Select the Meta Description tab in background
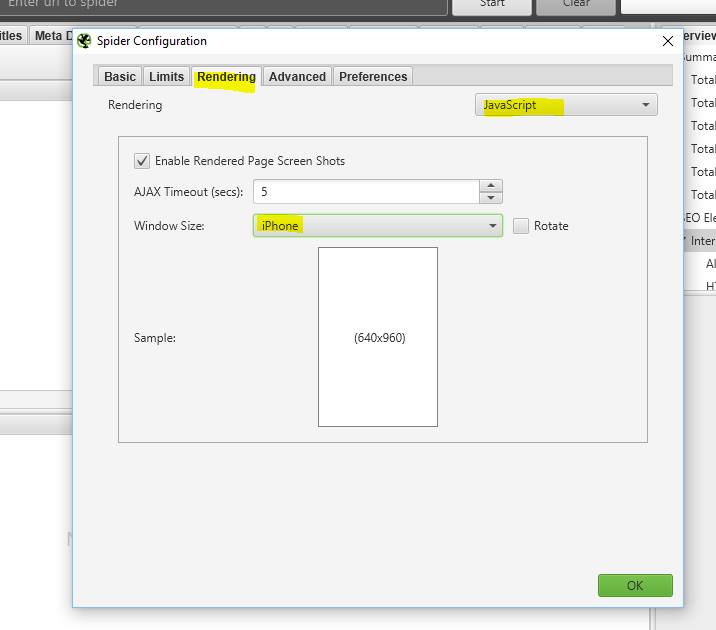This screenshot has height=630, width=716. click(50, 36)
